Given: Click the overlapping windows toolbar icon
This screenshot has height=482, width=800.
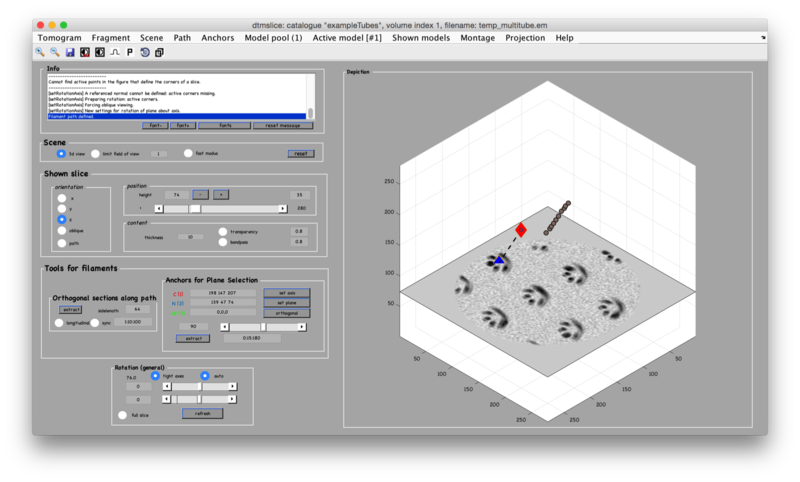Looking at the screenshot, I should pos(159,52).
